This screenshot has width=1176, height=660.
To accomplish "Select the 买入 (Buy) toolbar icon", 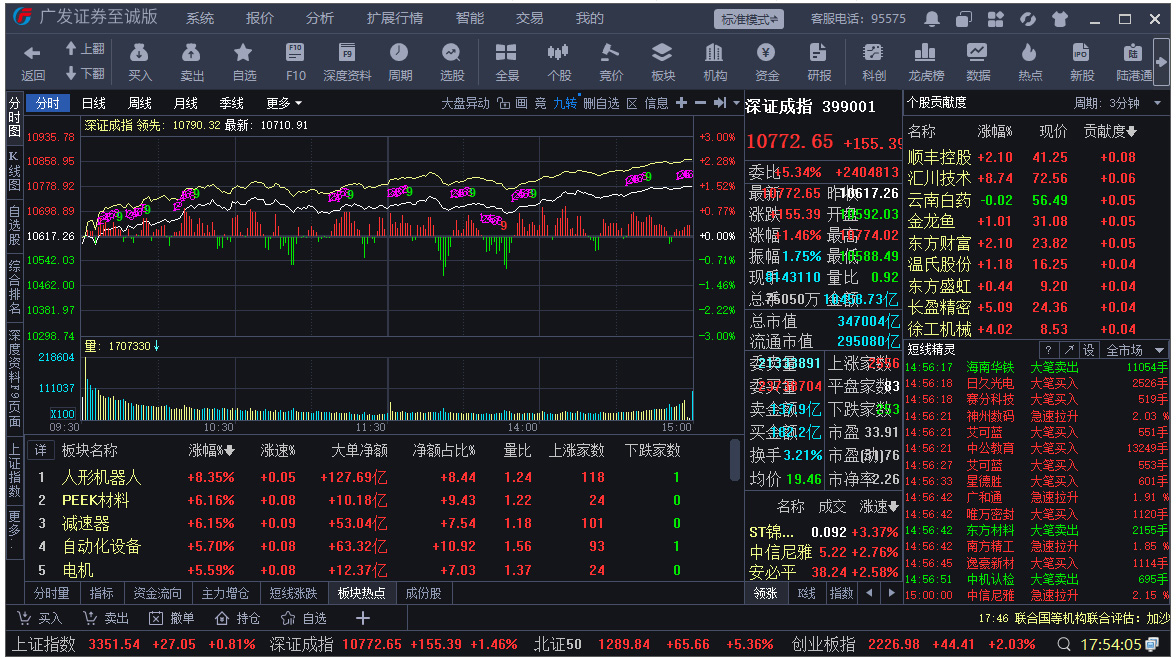I will [140, 60].
